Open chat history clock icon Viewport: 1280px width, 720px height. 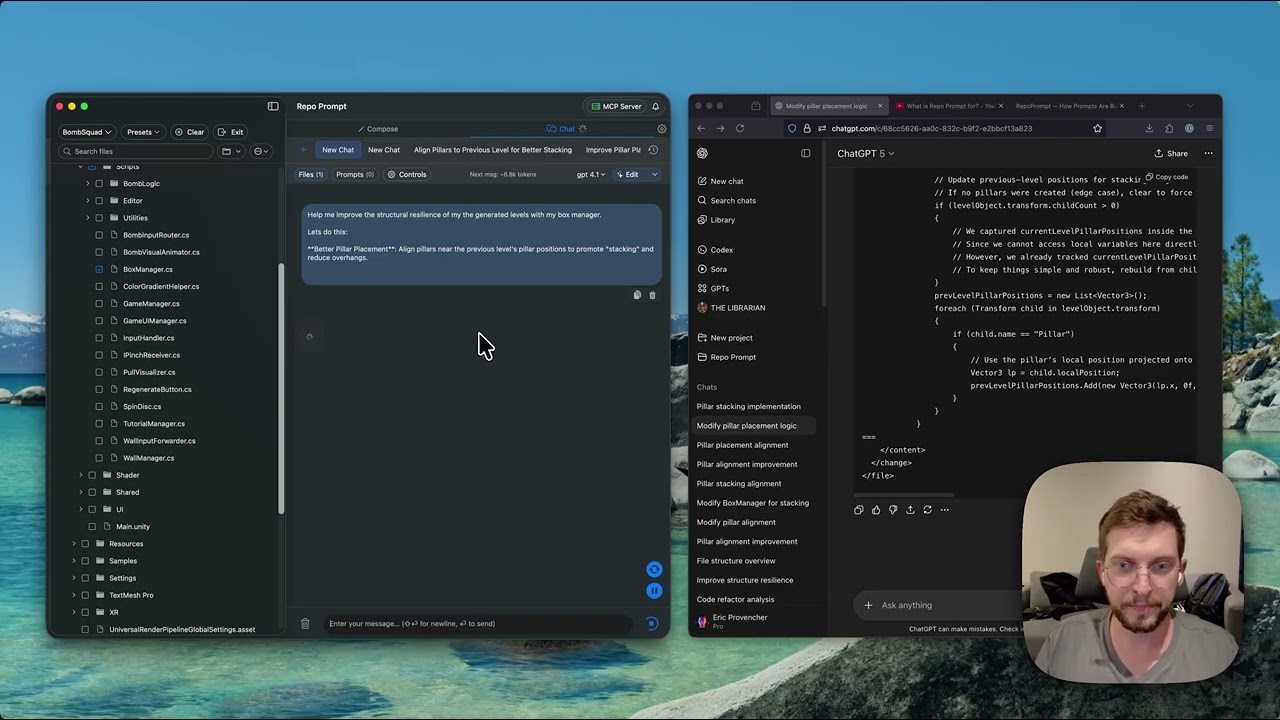point(653,150)
